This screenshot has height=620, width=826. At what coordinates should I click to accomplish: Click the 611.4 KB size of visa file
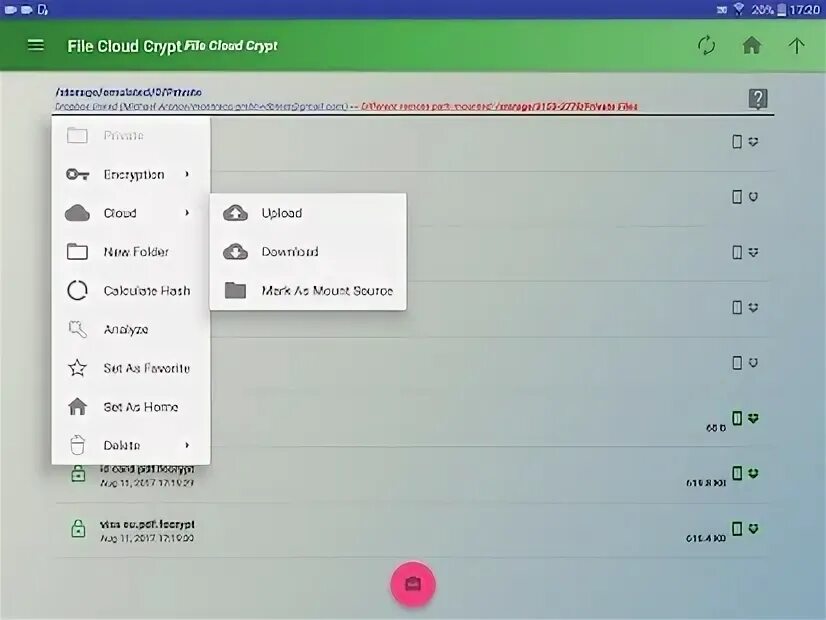tap(706, 538)
